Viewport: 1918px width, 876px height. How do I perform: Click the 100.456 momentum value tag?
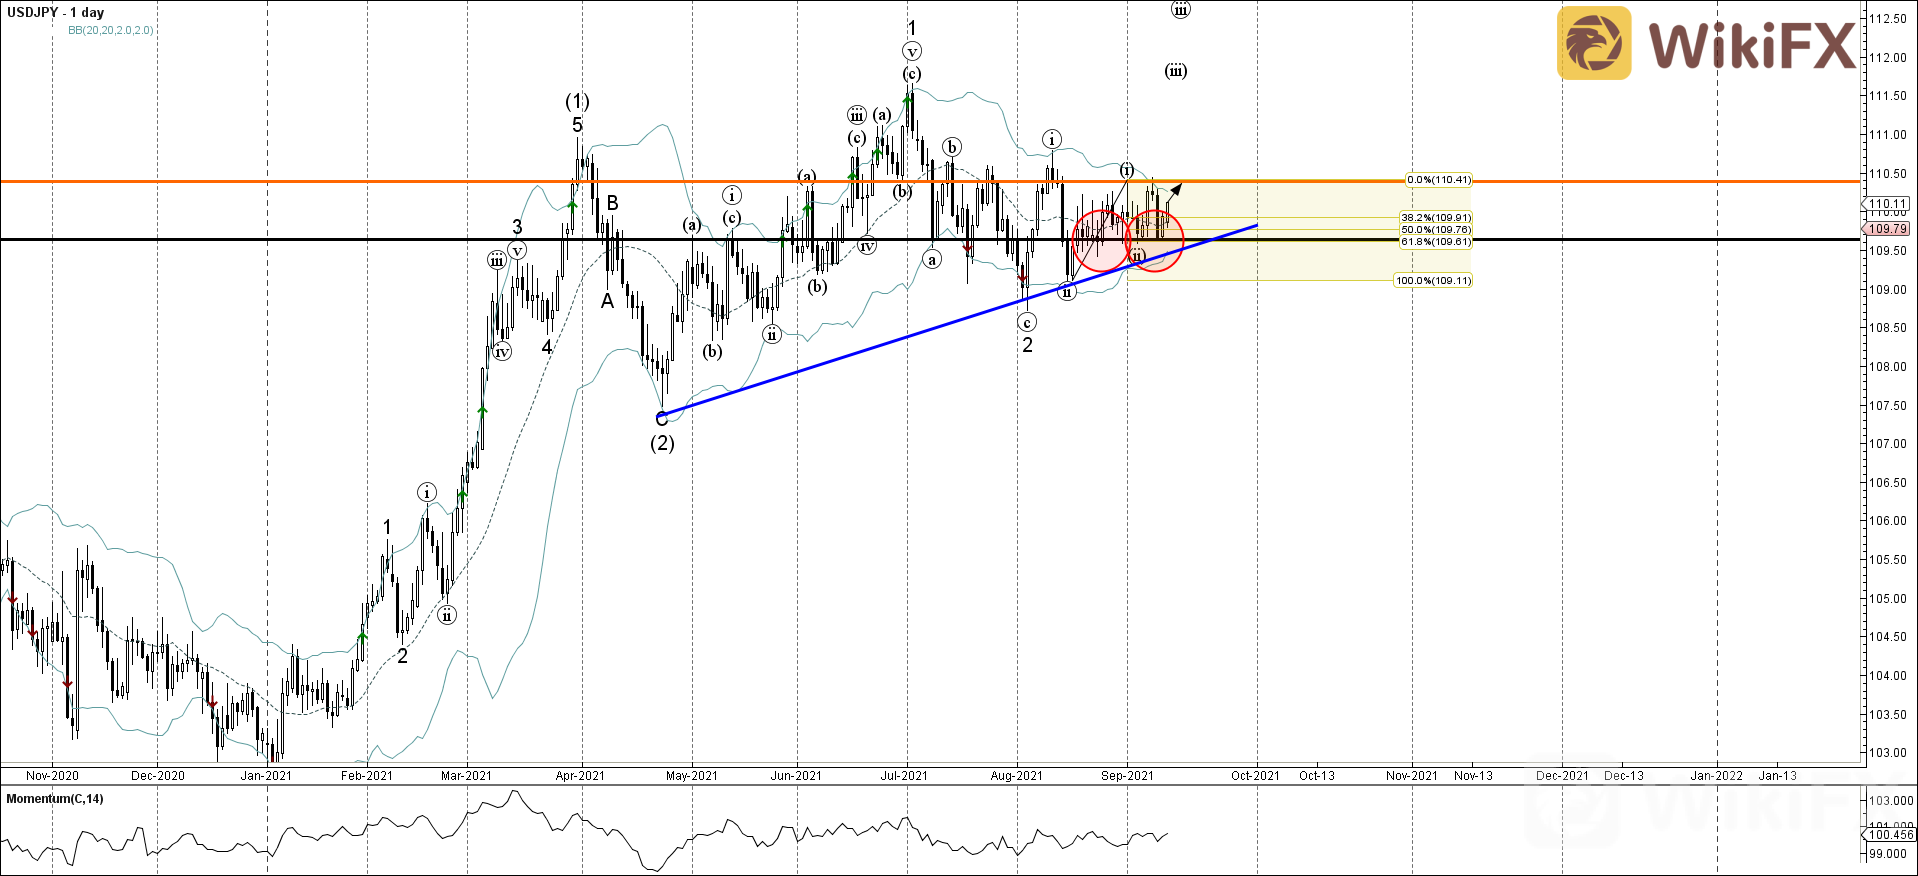tap(1889, 834)
